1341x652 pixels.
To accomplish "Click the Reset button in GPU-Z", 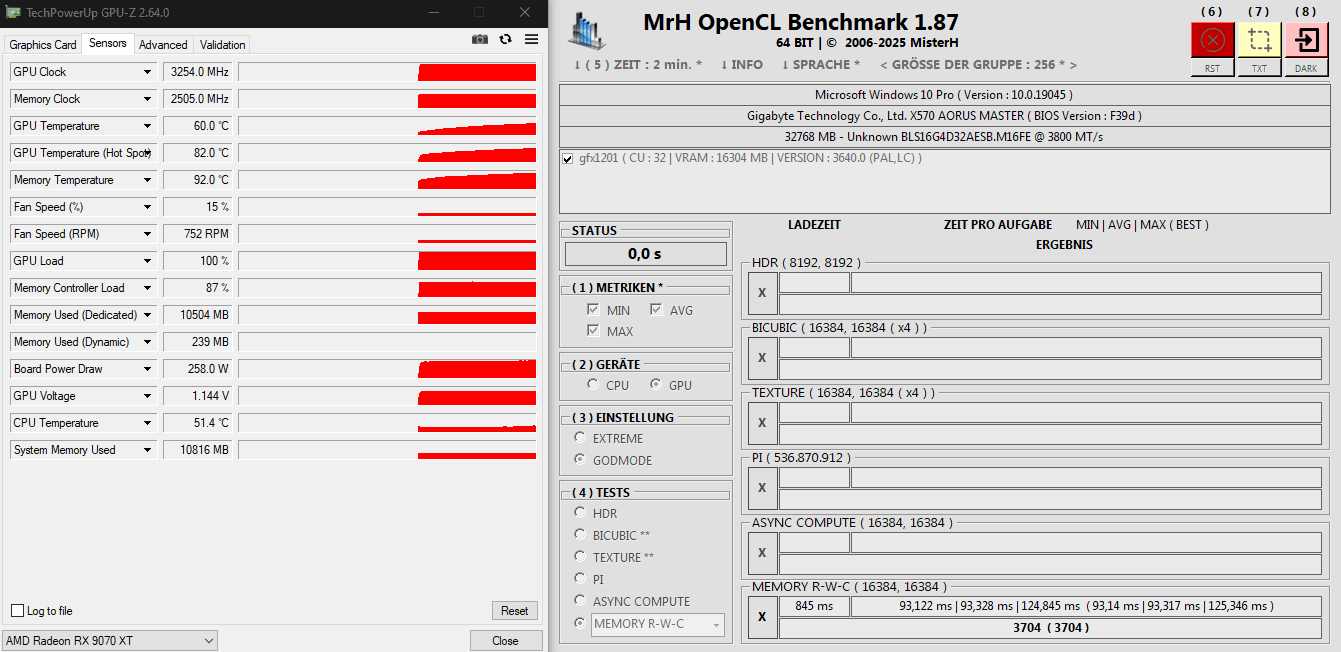I will click(515, 610).
